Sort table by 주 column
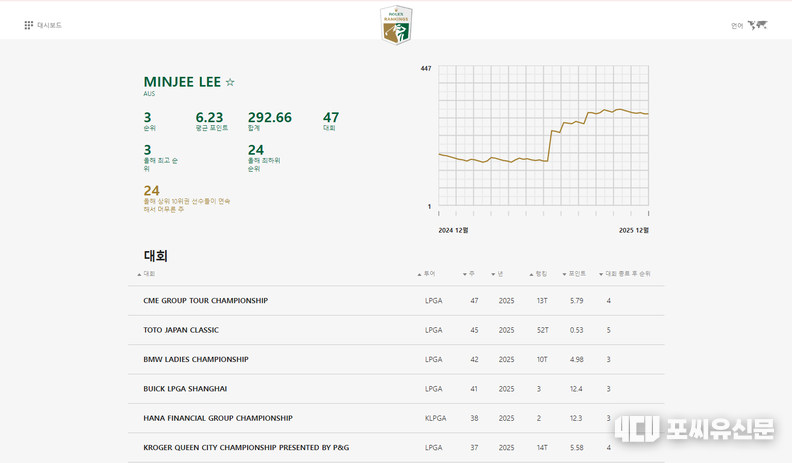Viewport: 792px width, 463px height. coord(469,273)
